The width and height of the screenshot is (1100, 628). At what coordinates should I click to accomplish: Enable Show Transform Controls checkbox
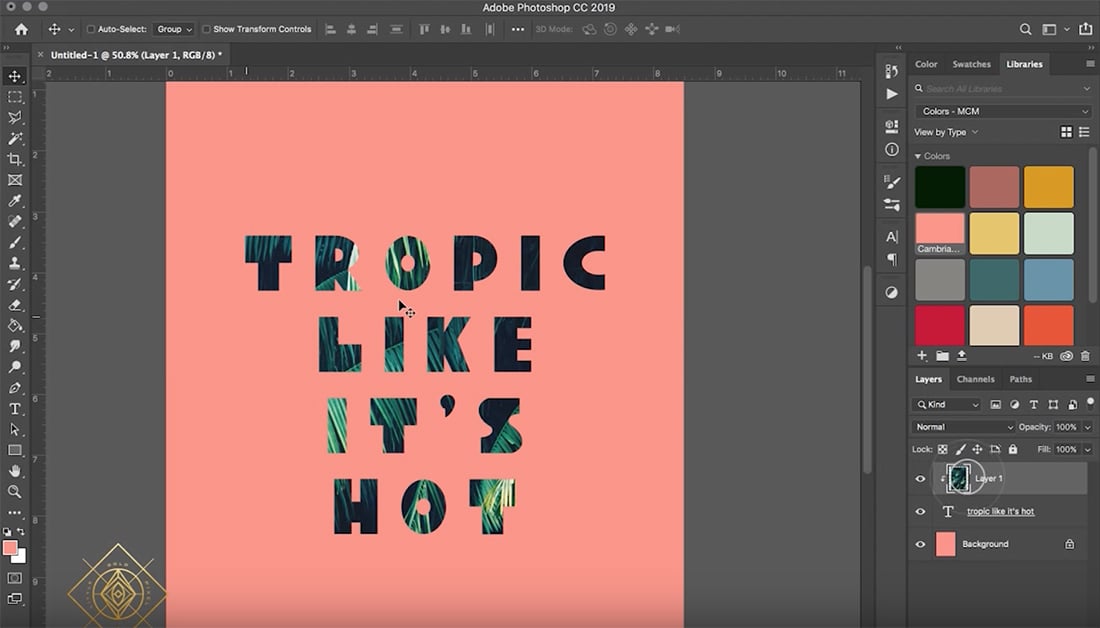[x=207, y=30]
